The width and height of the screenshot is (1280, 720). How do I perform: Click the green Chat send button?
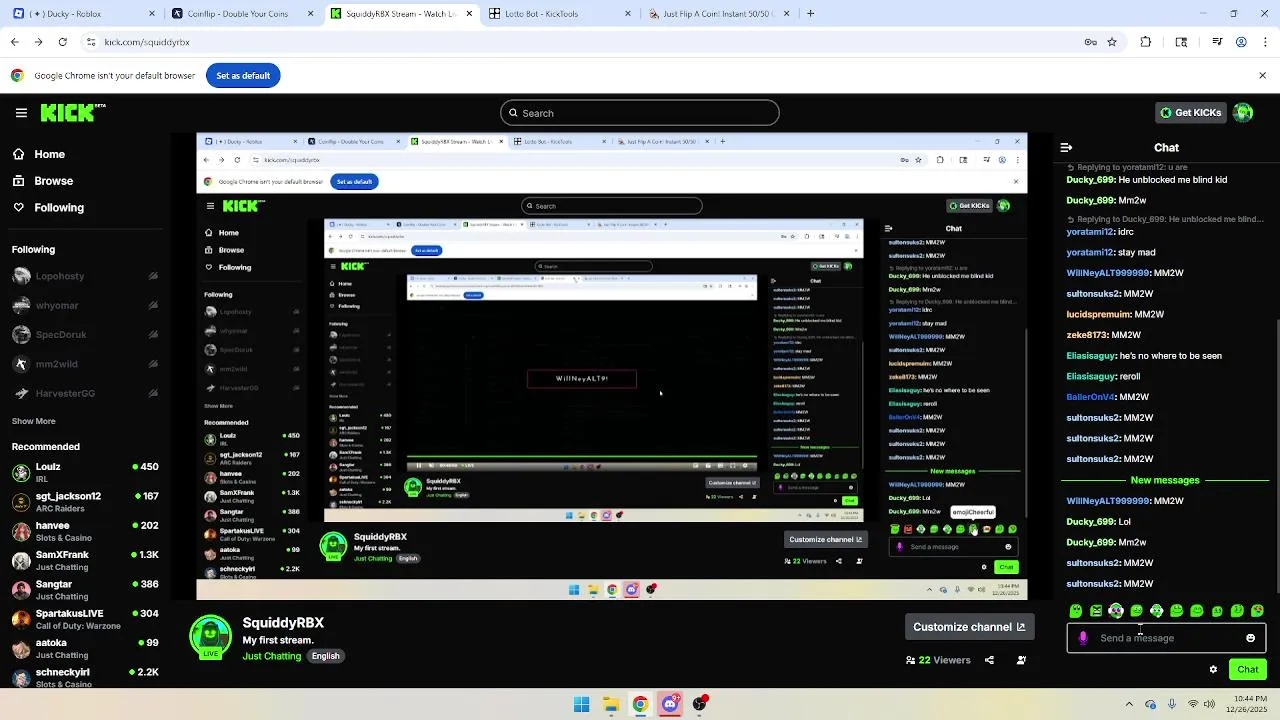1248,670
